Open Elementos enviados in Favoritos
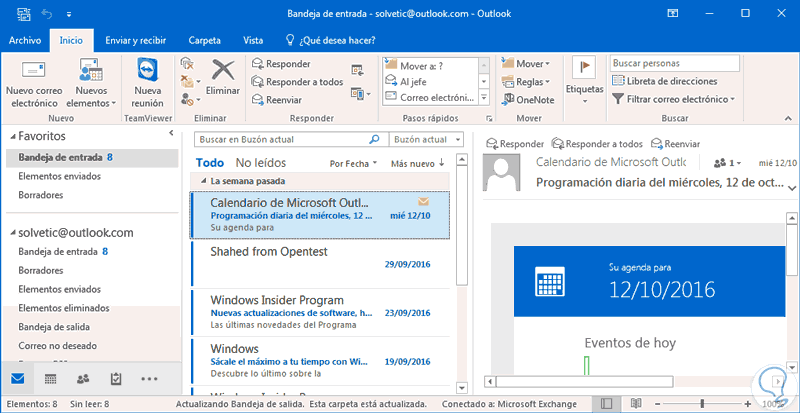Viewport: 800px width, 413px height. point(59,176)
